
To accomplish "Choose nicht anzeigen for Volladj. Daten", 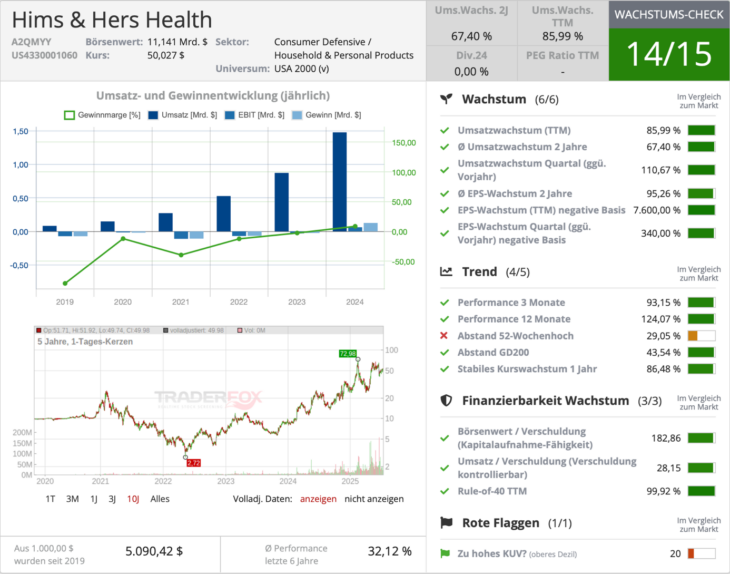I will pyautogui.click(x=374, y=499).
